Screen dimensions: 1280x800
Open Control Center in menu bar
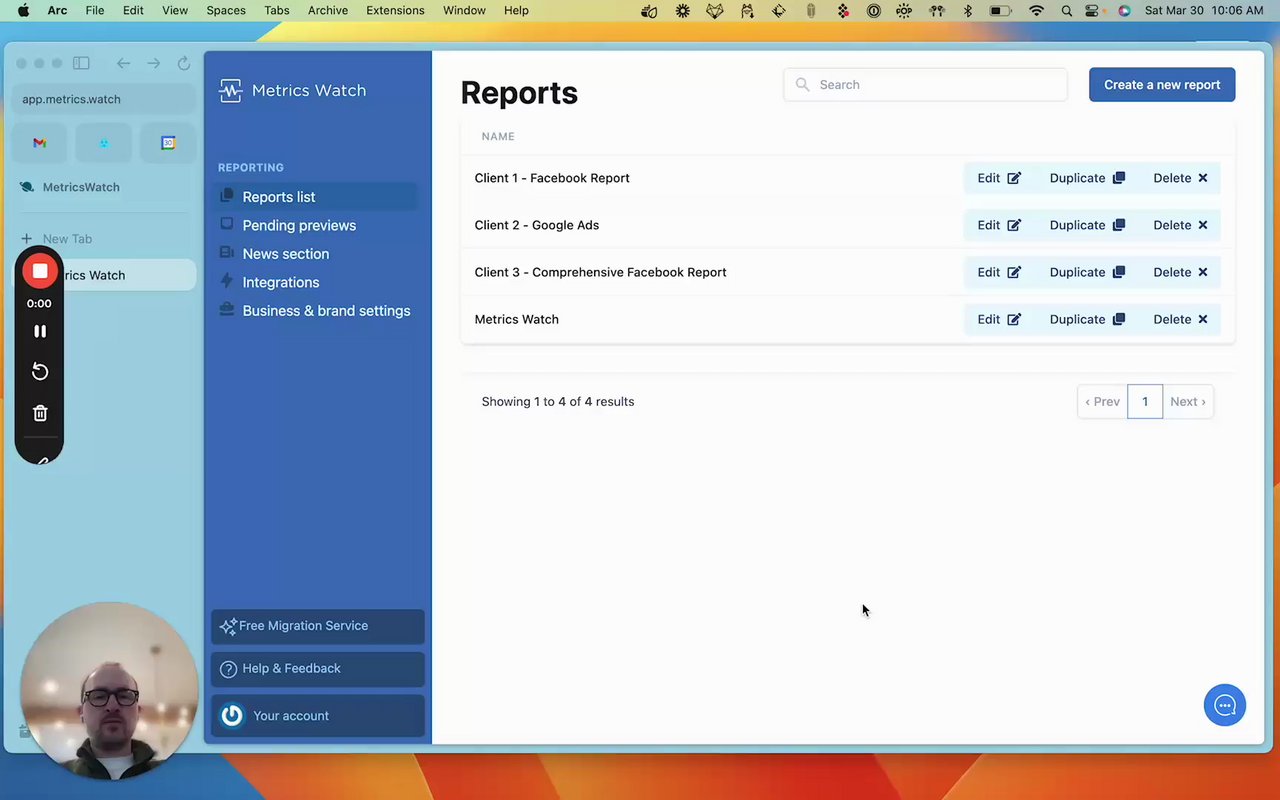(1092, 11)
